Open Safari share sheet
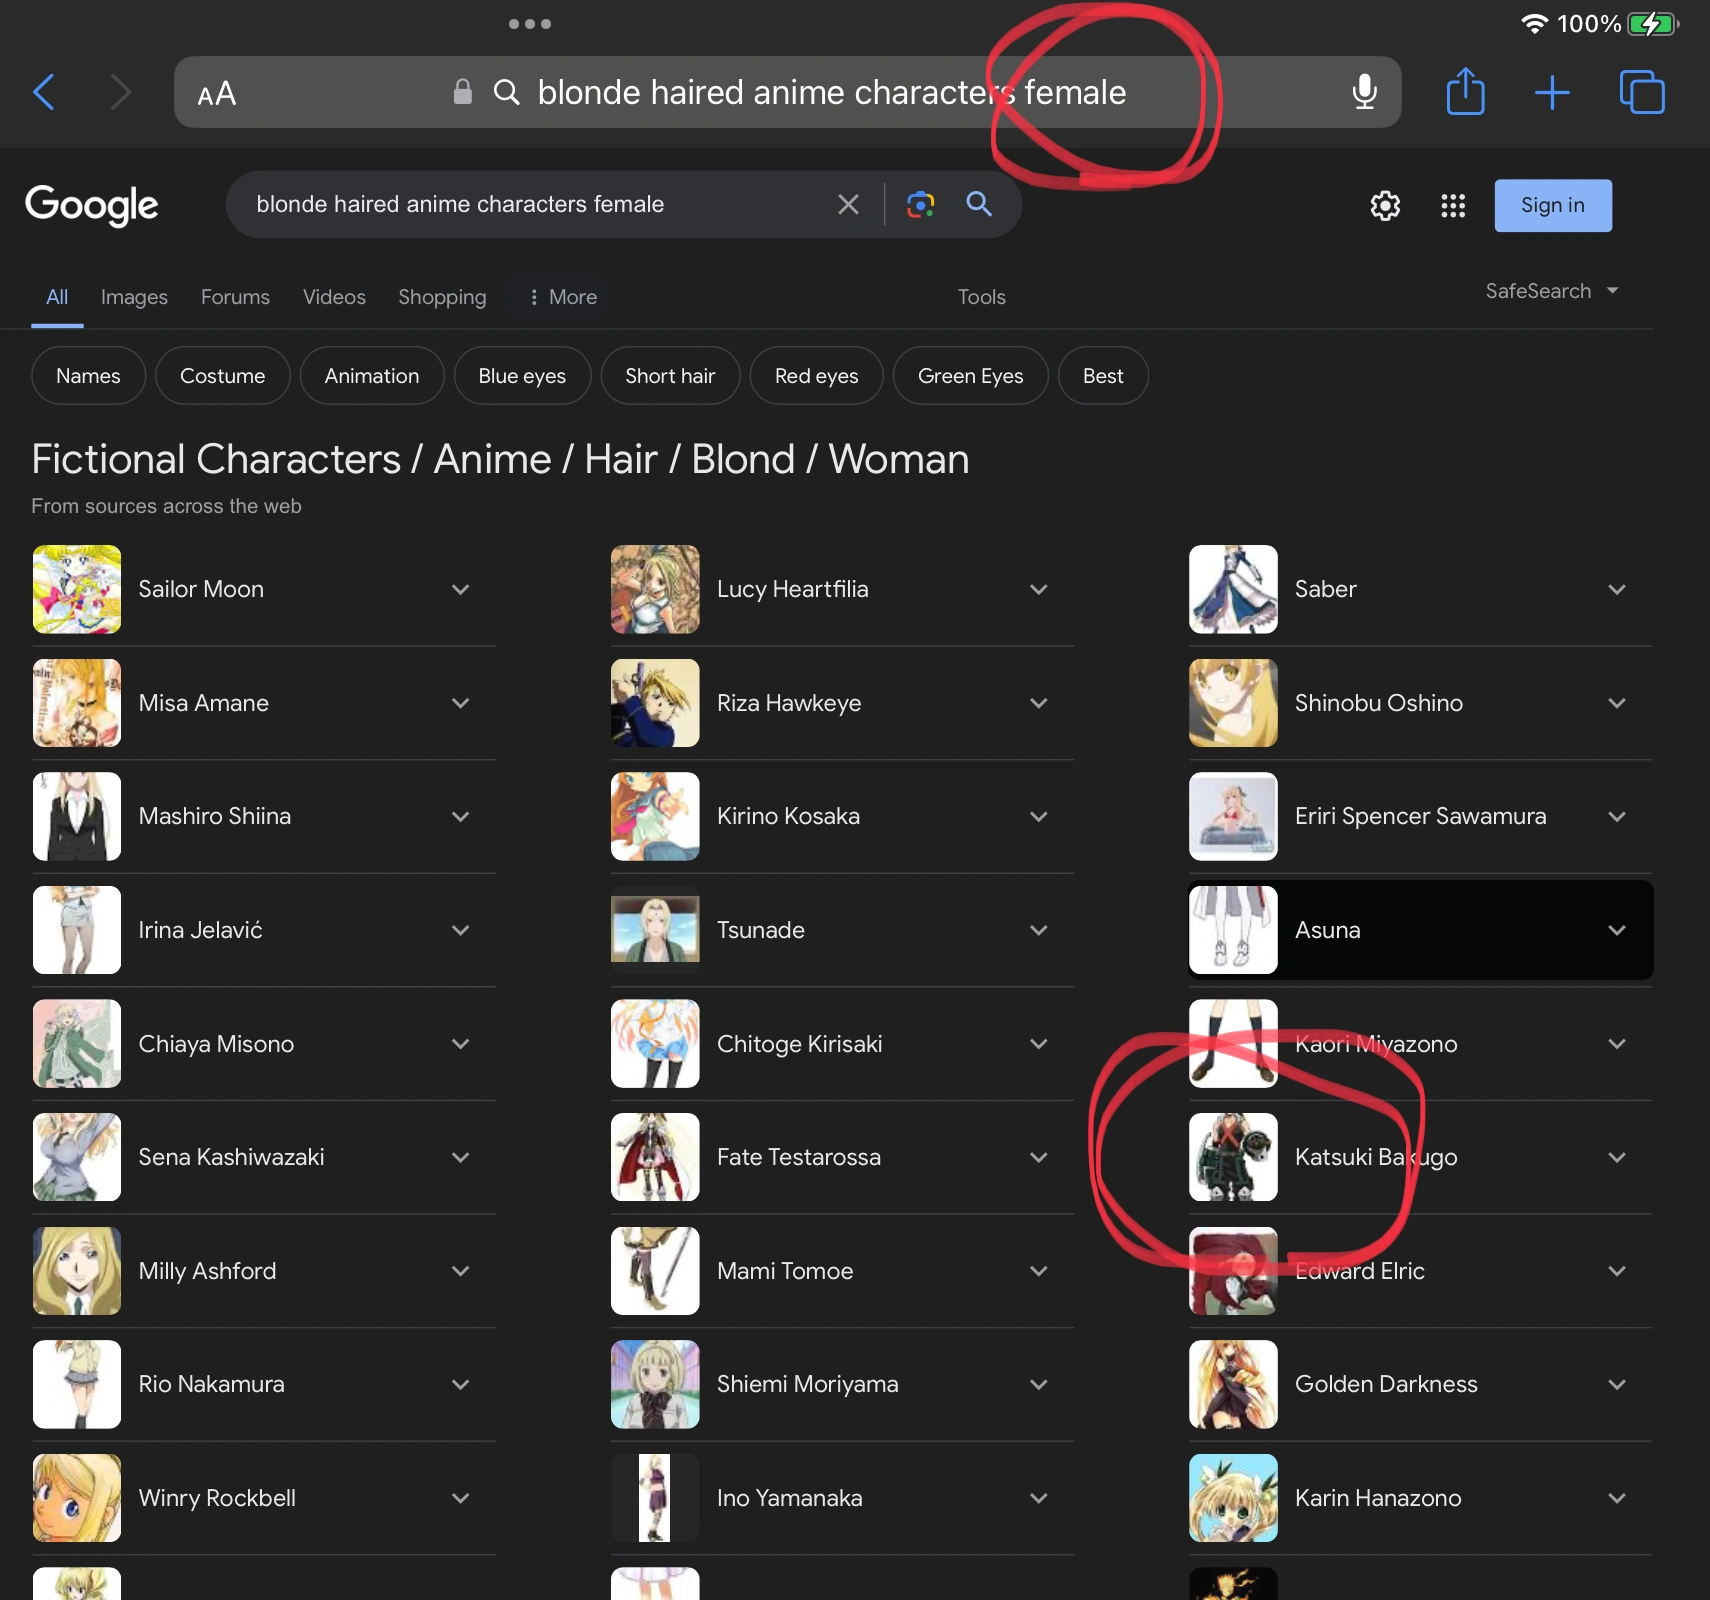This screenshot has width=1710, height=1600. pyautogui.click(x=1464, y=92)
